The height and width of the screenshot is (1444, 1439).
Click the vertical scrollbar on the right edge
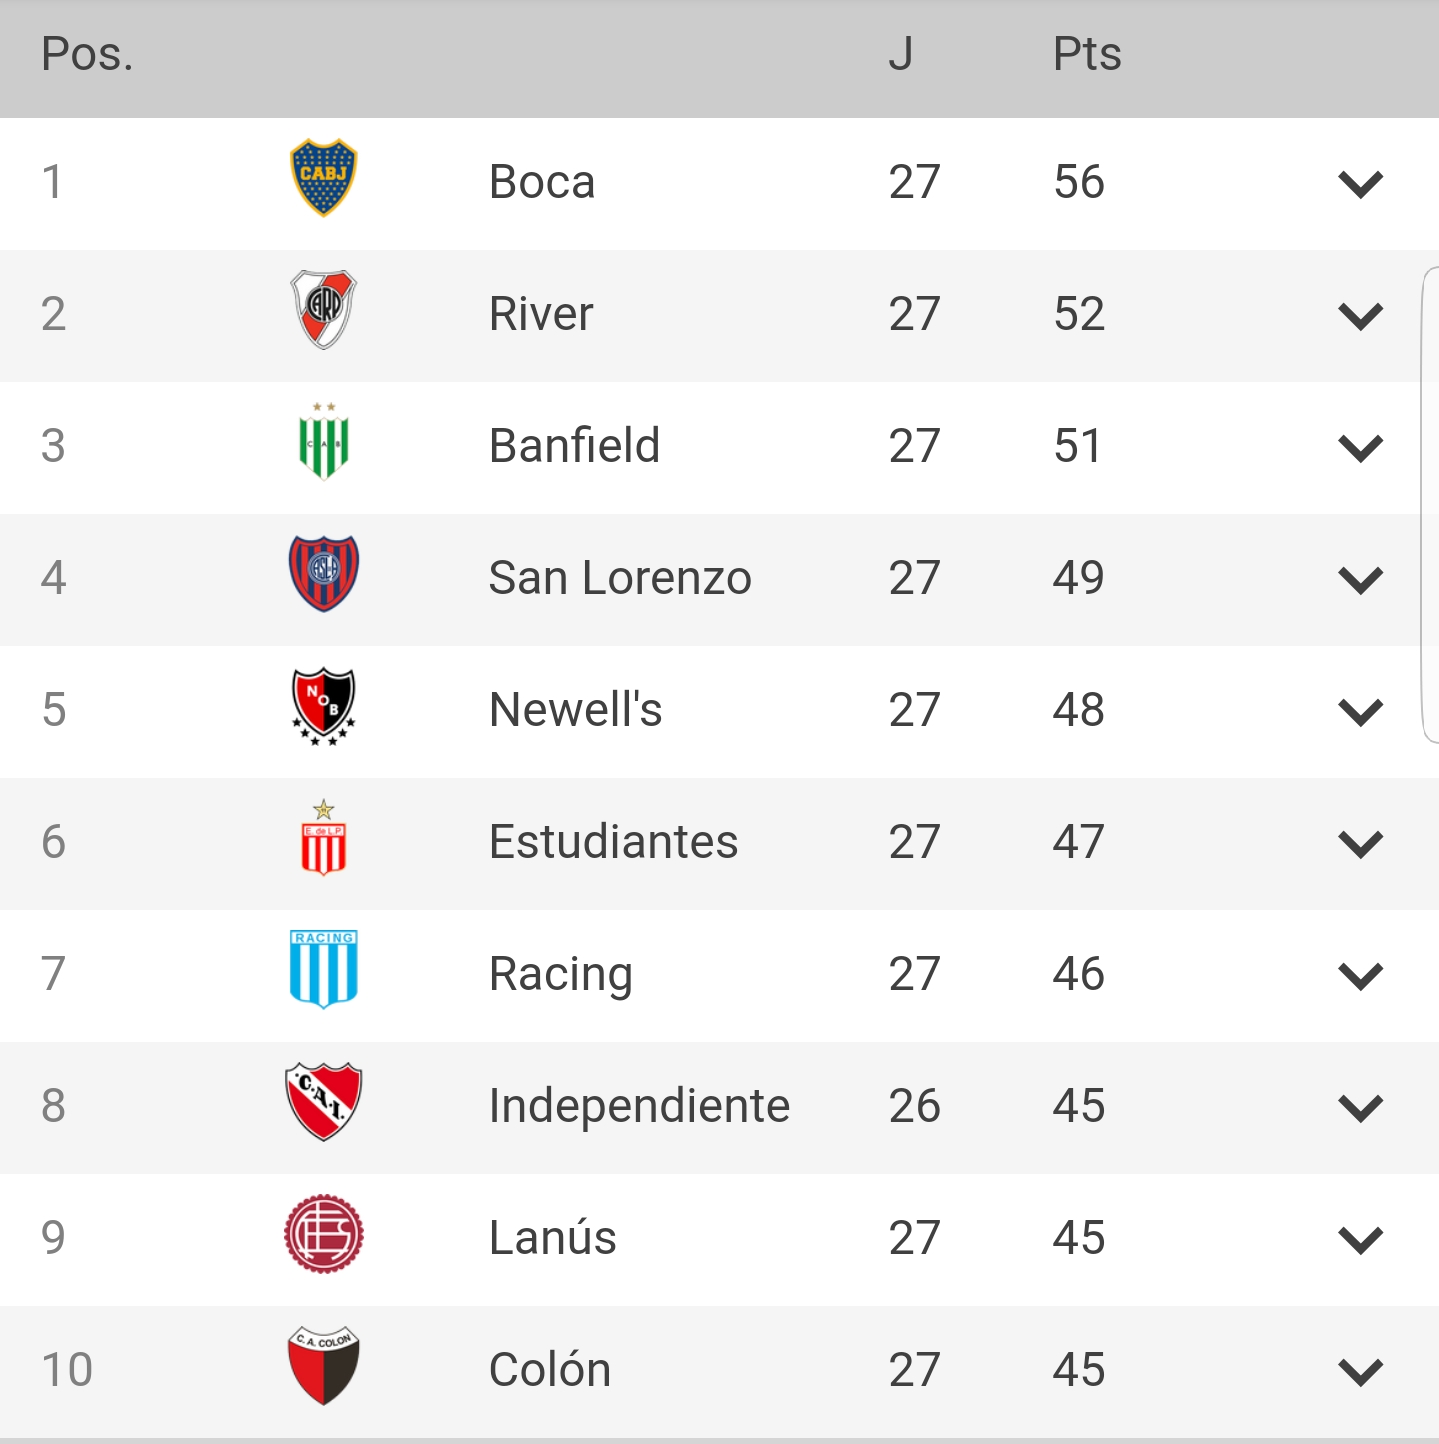pyautogui.click(x=1430, y=505)
